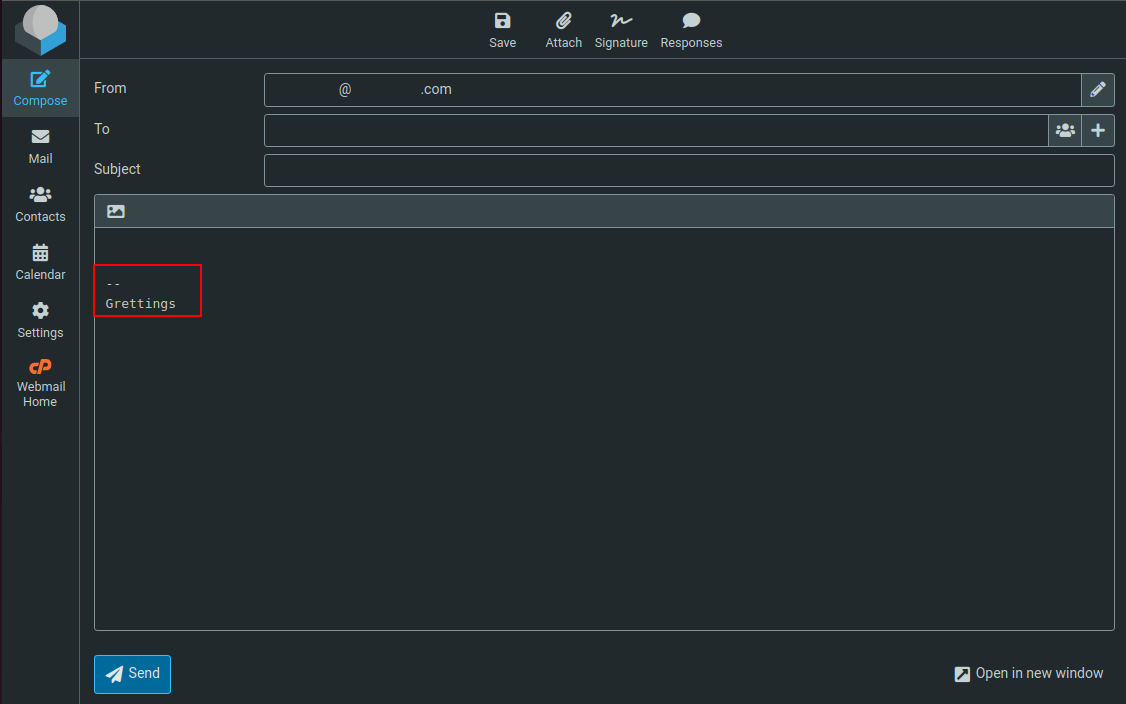
Task: Click Open in new window link
Action: tap(1029, 673)
